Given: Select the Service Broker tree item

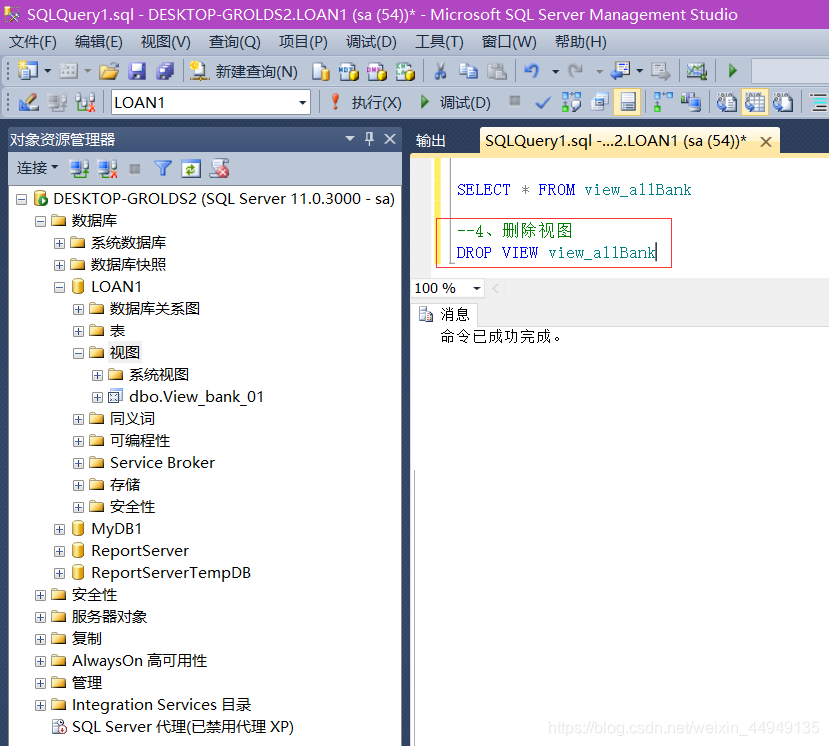Looking at the screenshot, I should 162,463.
